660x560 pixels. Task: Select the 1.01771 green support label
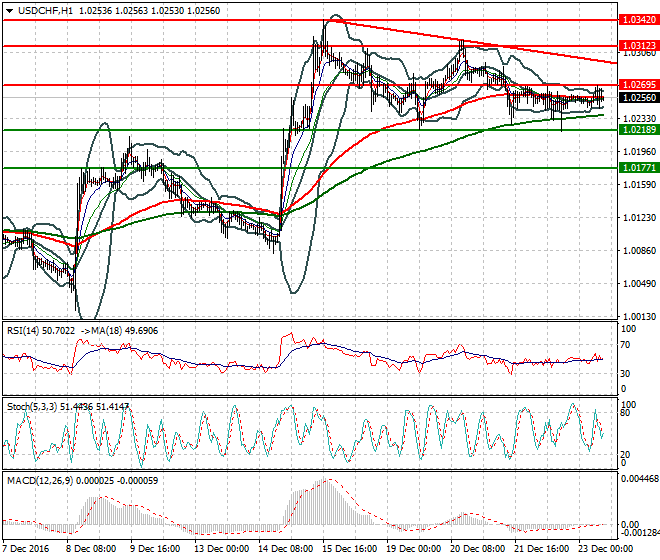[x=639, y=168]
